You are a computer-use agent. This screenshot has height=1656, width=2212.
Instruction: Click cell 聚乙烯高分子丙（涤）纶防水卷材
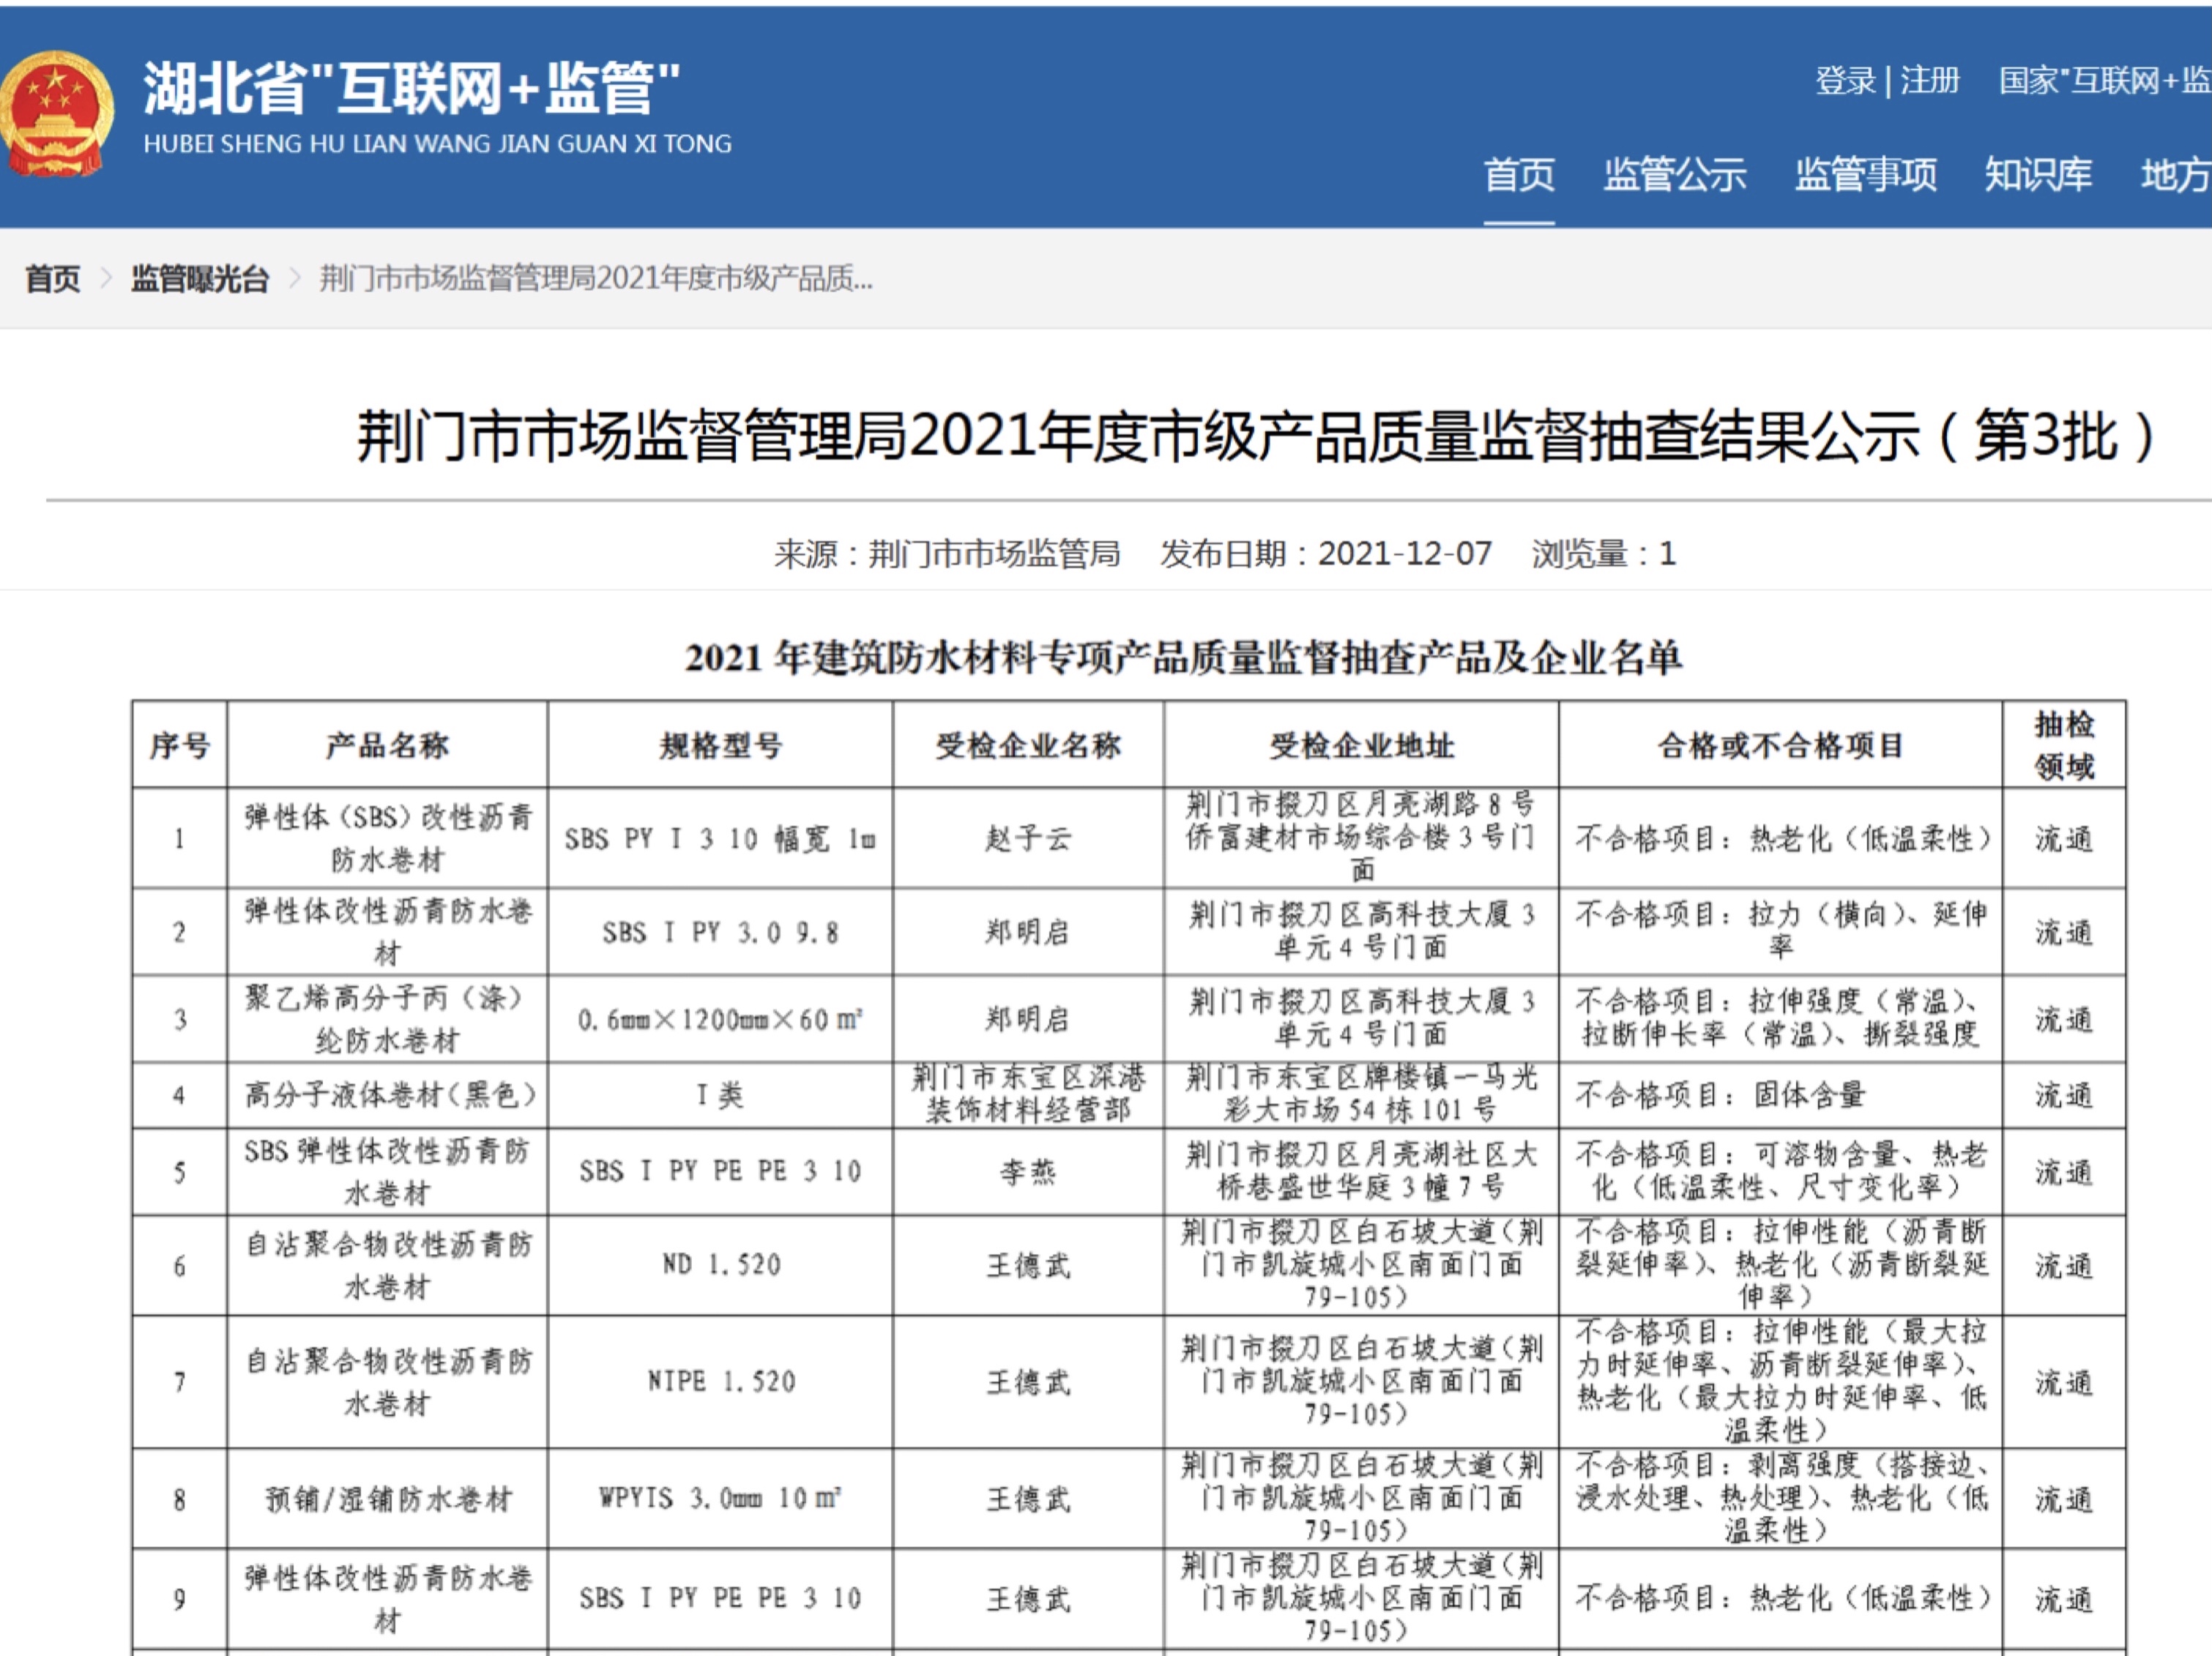387,1019
